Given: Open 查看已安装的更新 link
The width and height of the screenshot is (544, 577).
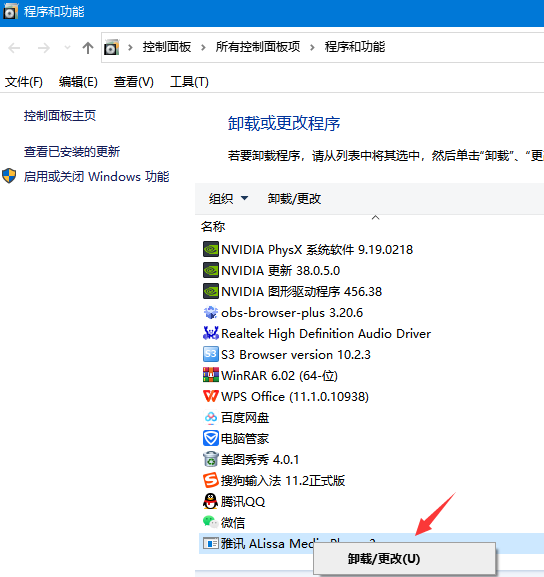Looking at the screenshot, I should 72,152.
